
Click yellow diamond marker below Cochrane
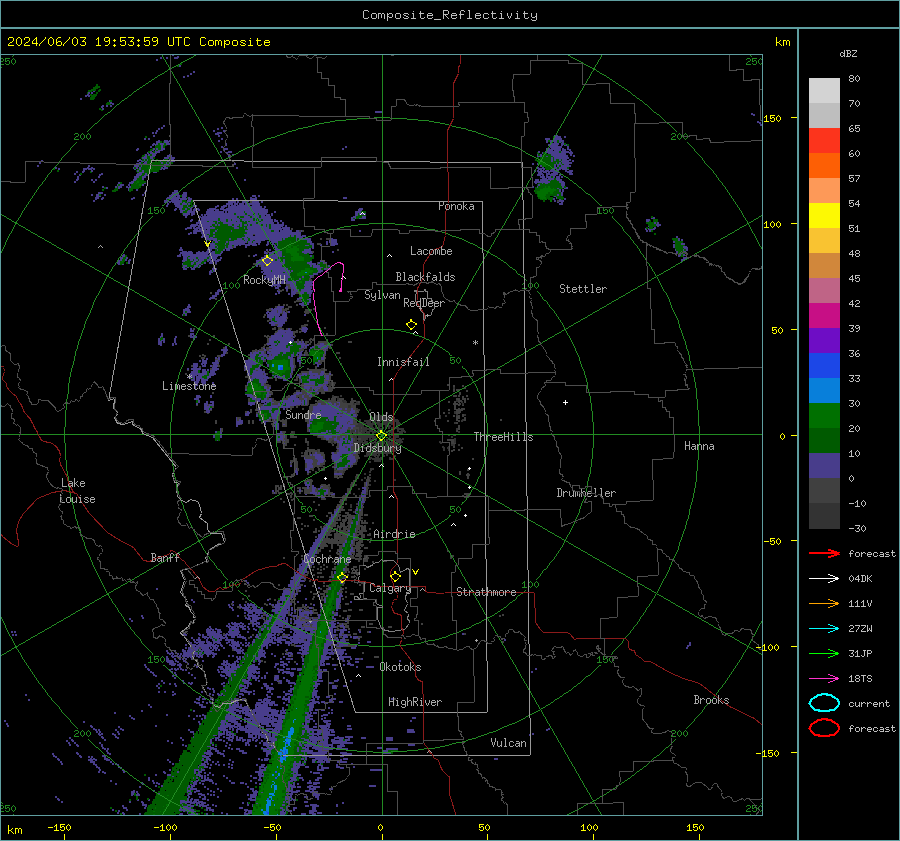(x=342, y=577)
